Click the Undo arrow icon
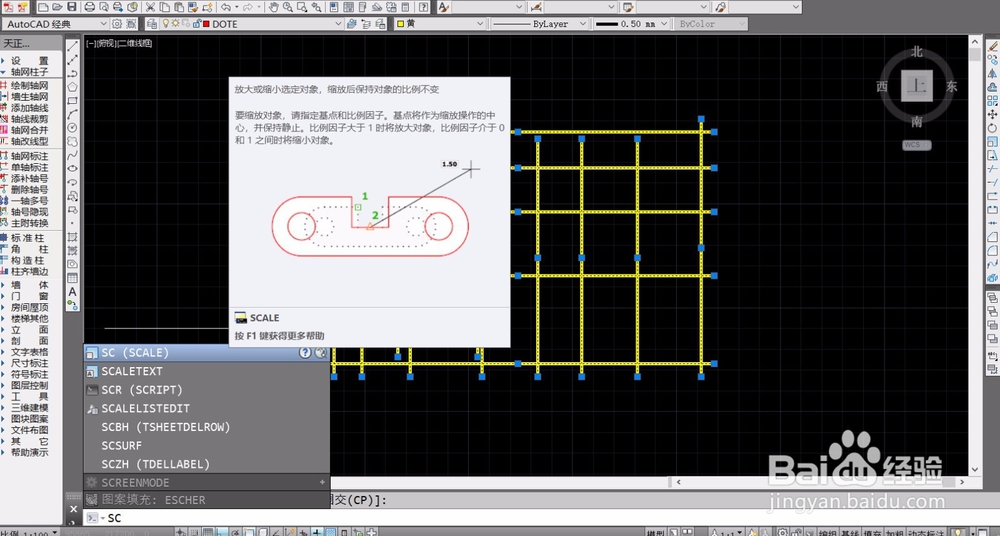This screenshot has height=536, width=1000. pyautogui.click(x=225, y=8)
